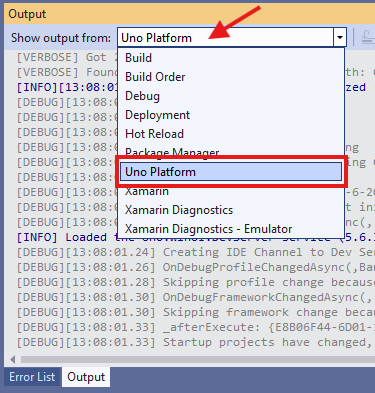The image size is (375, 393).
Task: Click the 'Skipping profile change' log line
Action: [195, 282]
